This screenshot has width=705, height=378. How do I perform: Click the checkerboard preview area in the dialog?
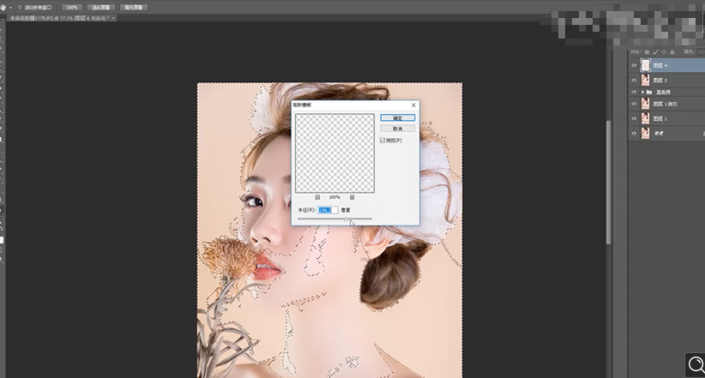335,153
